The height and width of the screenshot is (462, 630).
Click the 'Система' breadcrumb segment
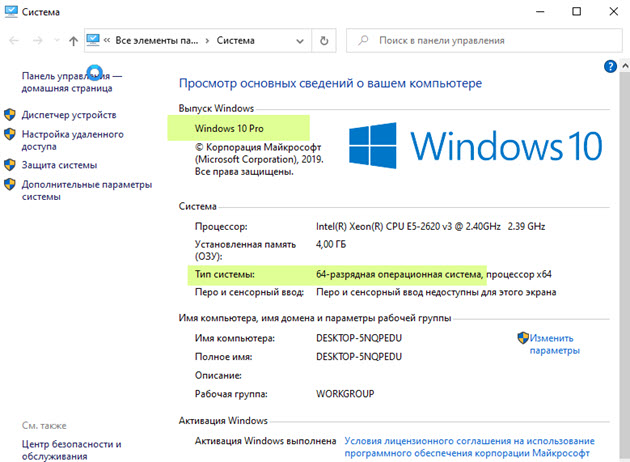pyautogui.click(x=235, y=41)
